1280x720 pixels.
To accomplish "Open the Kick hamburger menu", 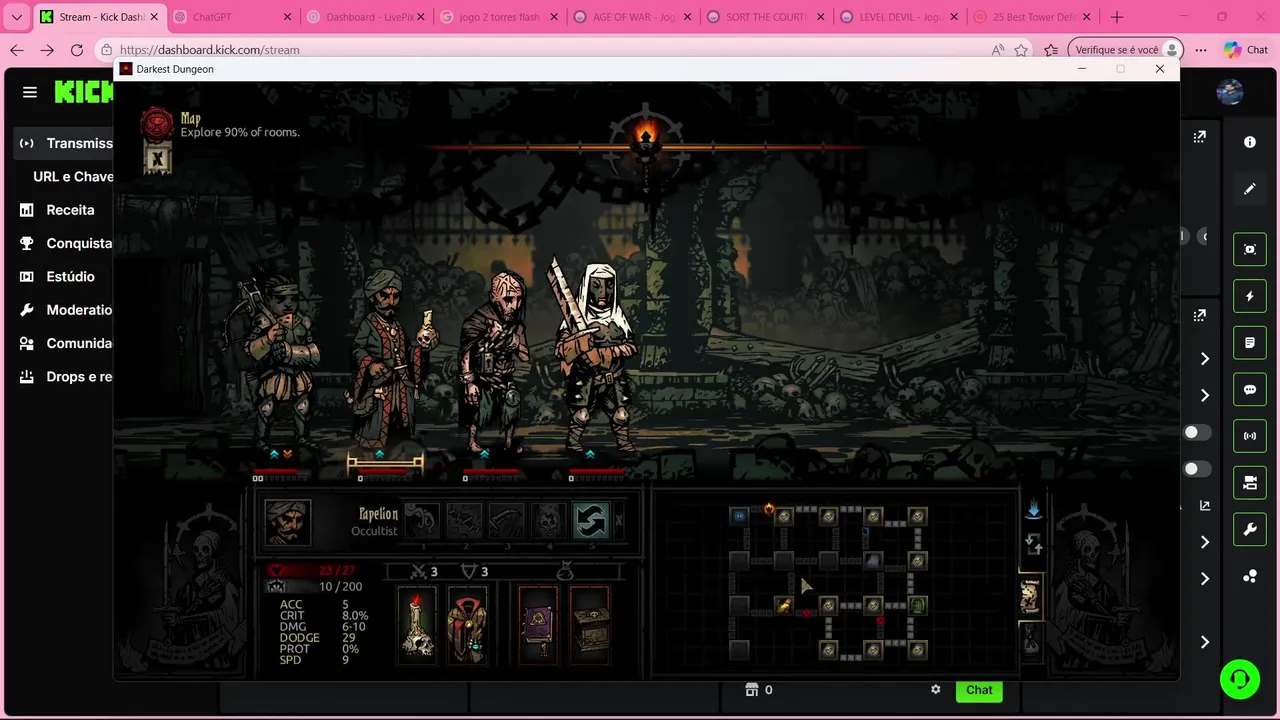I will click(30, 92).
